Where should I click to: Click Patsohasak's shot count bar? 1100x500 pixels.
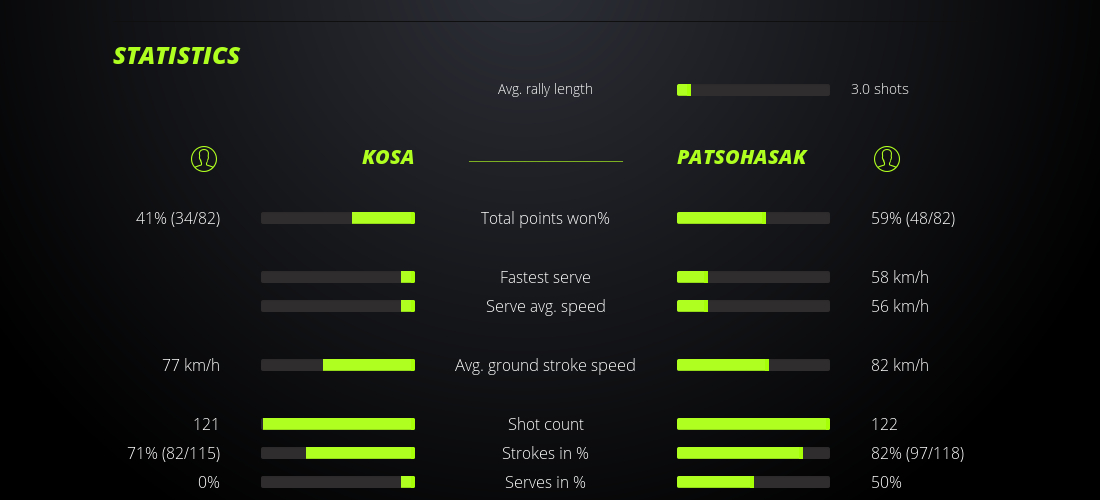pyautogui.click(x=753, y=424)
